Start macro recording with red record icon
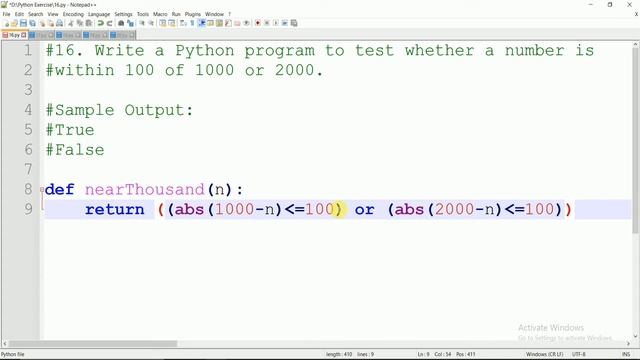Viewport: 640px width, 360px height. click(258, 23)
